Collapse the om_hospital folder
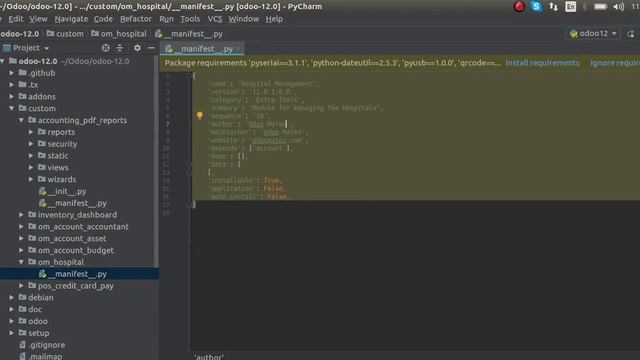 tap(21, 262)
